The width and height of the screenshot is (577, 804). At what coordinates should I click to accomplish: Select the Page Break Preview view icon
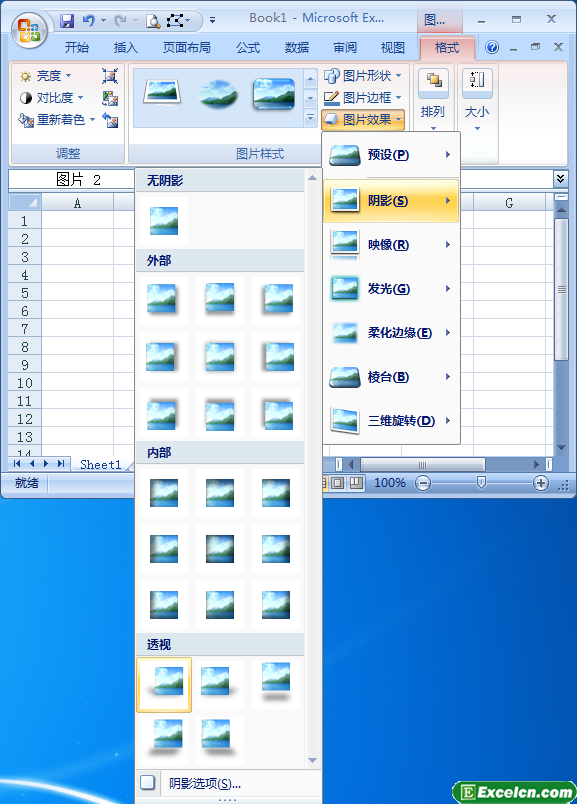tap(356, 483)
